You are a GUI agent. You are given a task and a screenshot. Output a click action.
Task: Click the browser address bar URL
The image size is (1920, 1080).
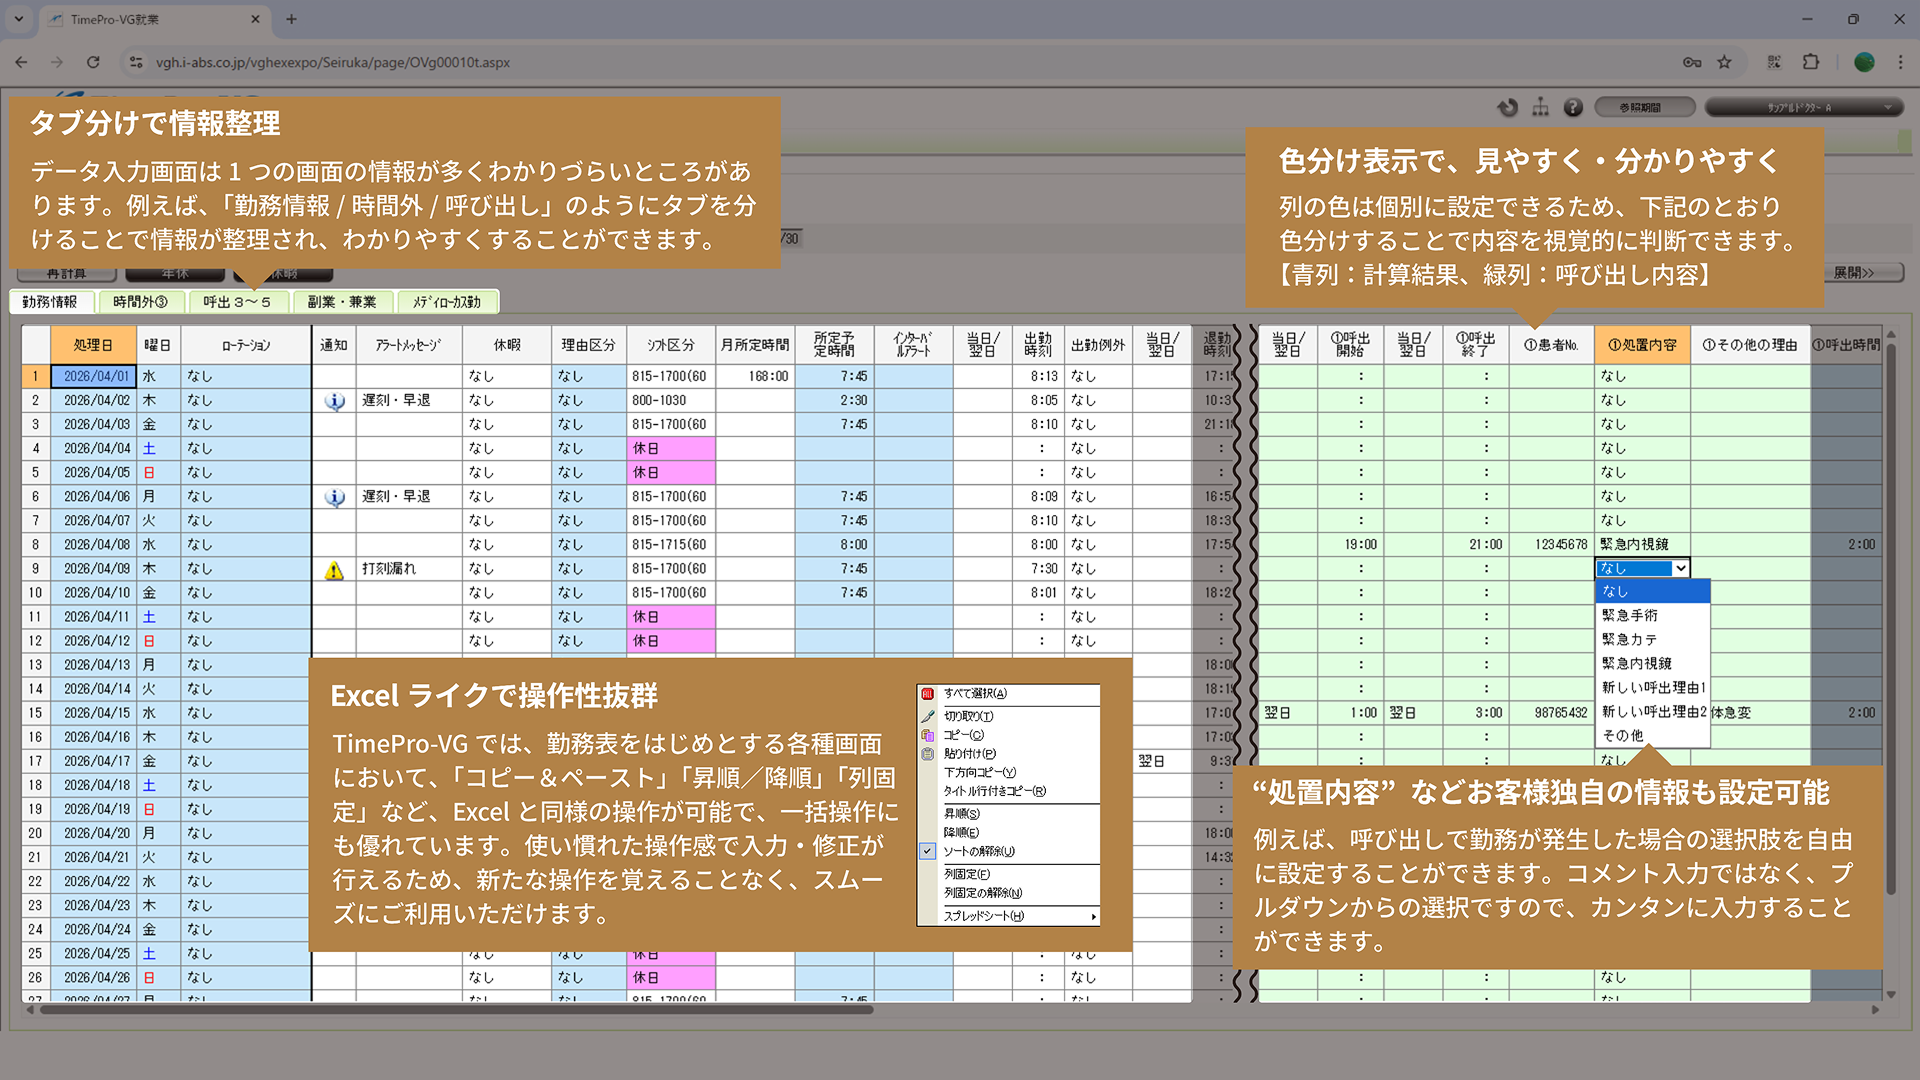pos(333,62)
